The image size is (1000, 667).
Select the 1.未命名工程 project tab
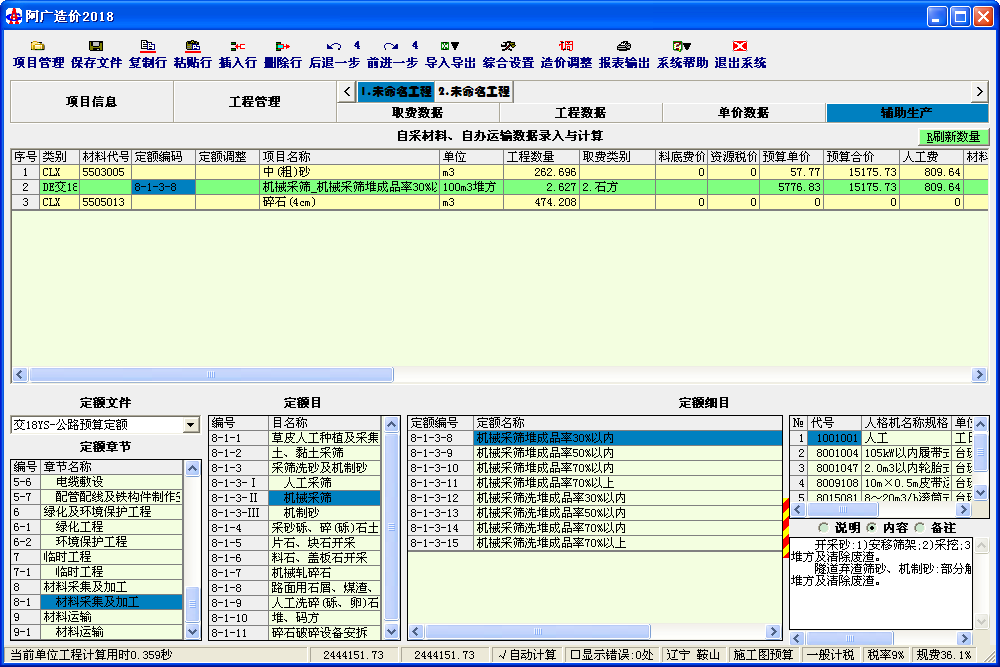395,92
